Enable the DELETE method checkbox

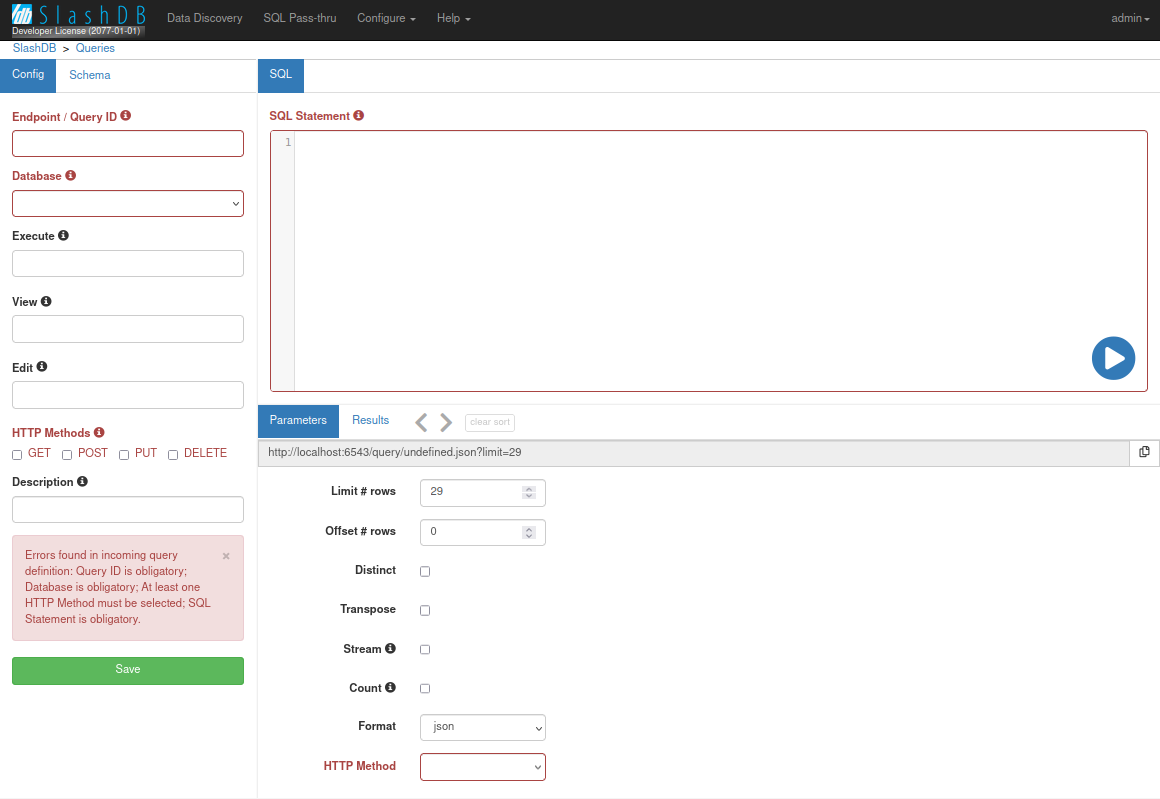173,455
